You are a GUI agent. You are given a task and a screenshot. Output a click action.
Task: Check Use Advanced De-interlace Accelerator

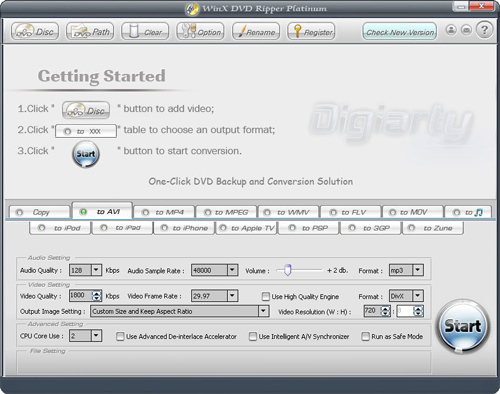120,336
